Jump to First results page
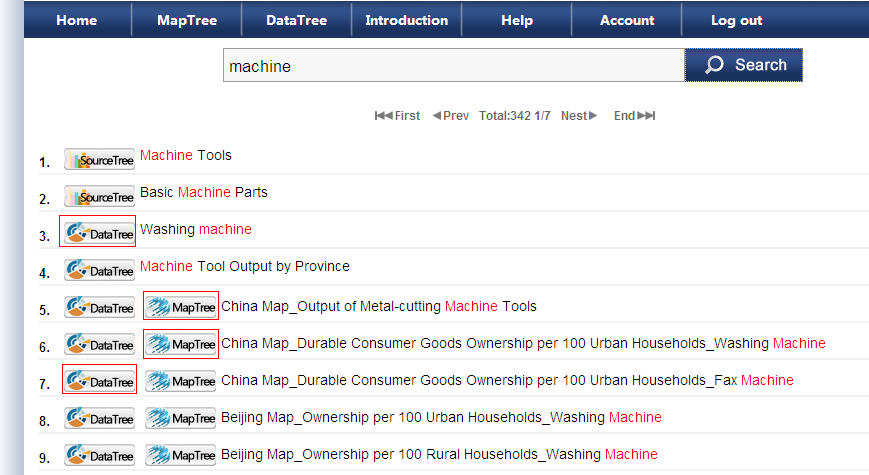Viewport: 869px width, 475px height. tap(397, 116)
